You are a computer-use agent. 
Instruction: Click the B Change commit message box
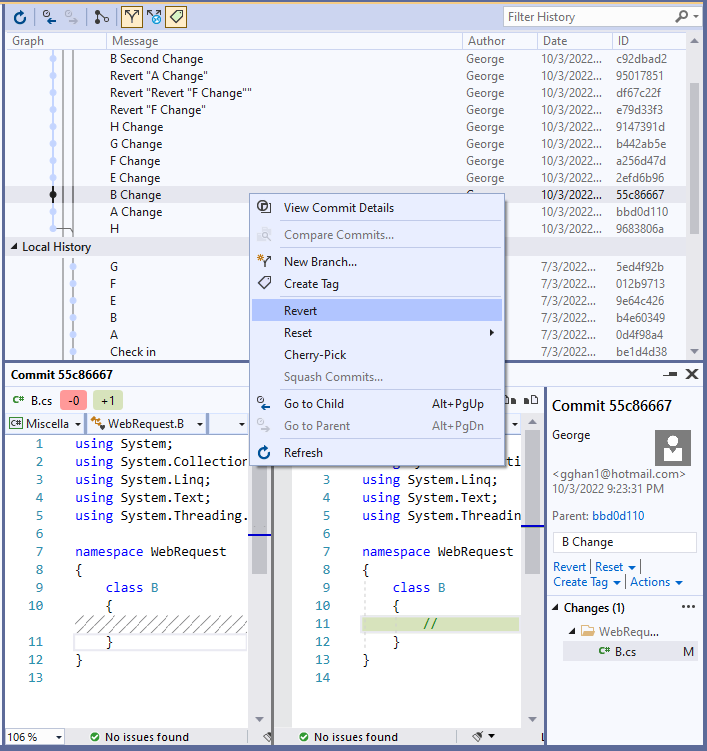pyautogui.click(x=625, y=542)
